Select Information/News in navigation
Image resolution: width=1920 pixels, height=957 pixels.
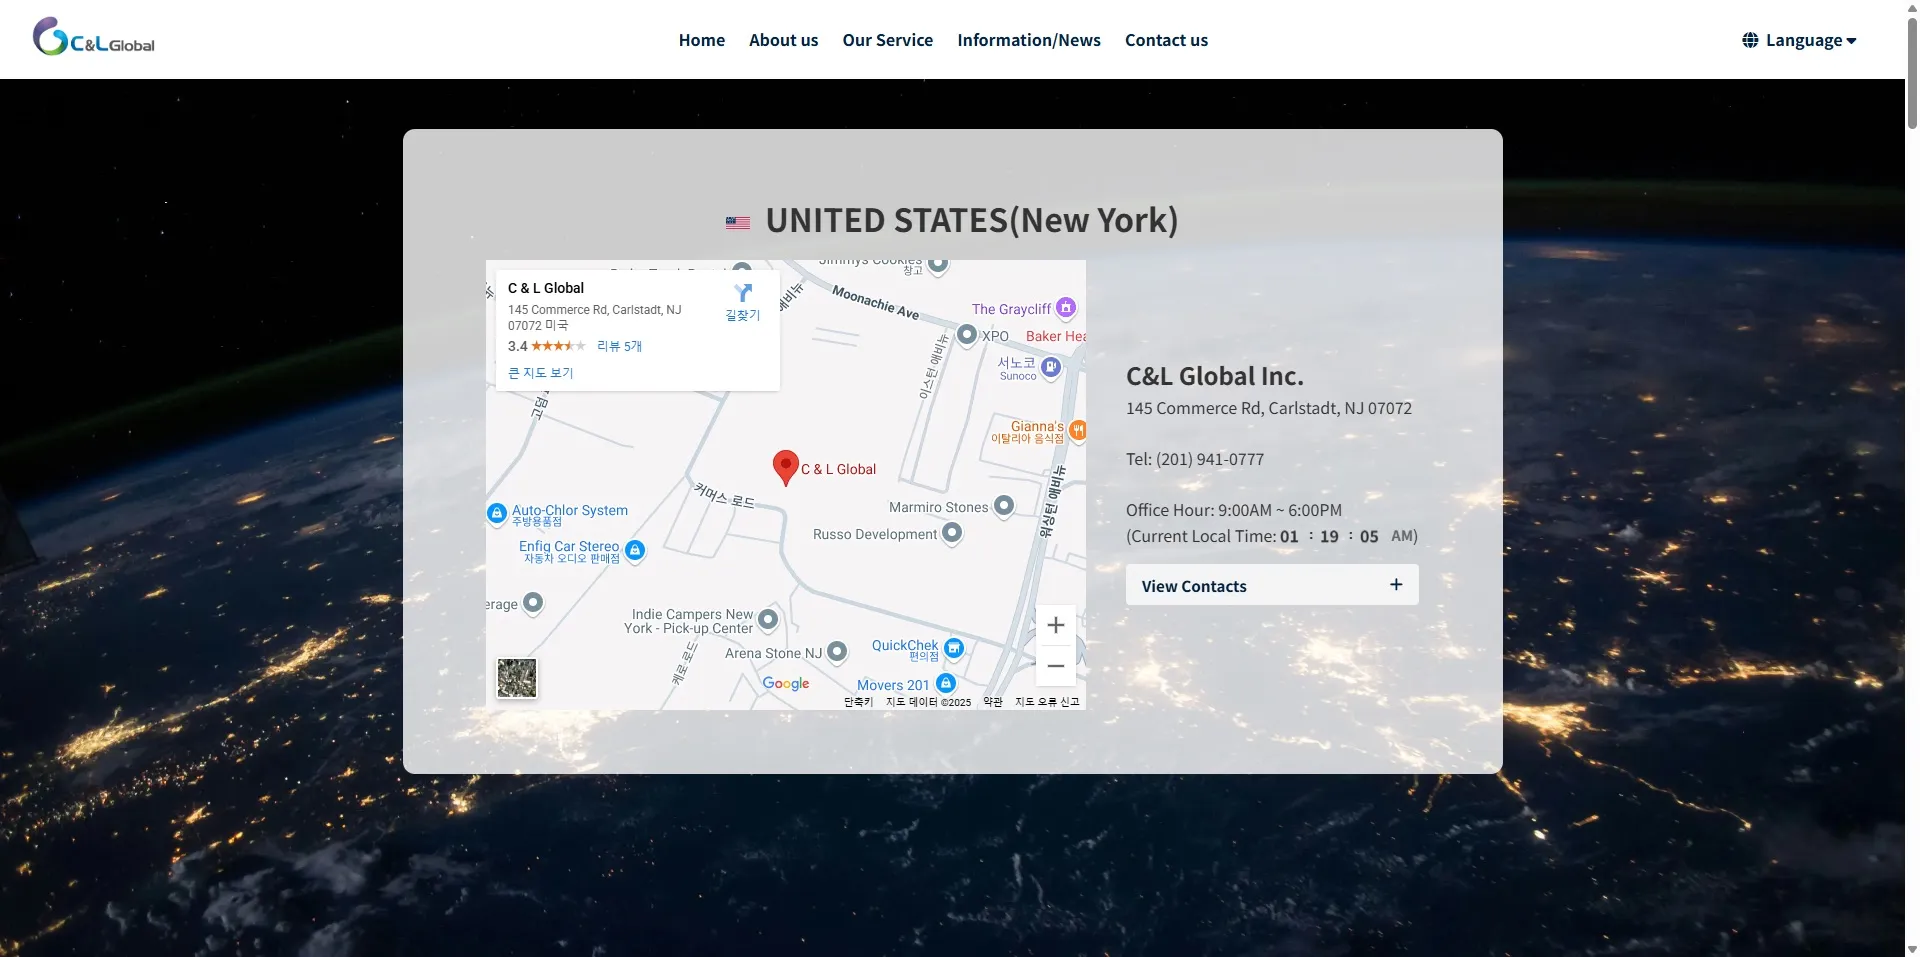coord(1029,40)
